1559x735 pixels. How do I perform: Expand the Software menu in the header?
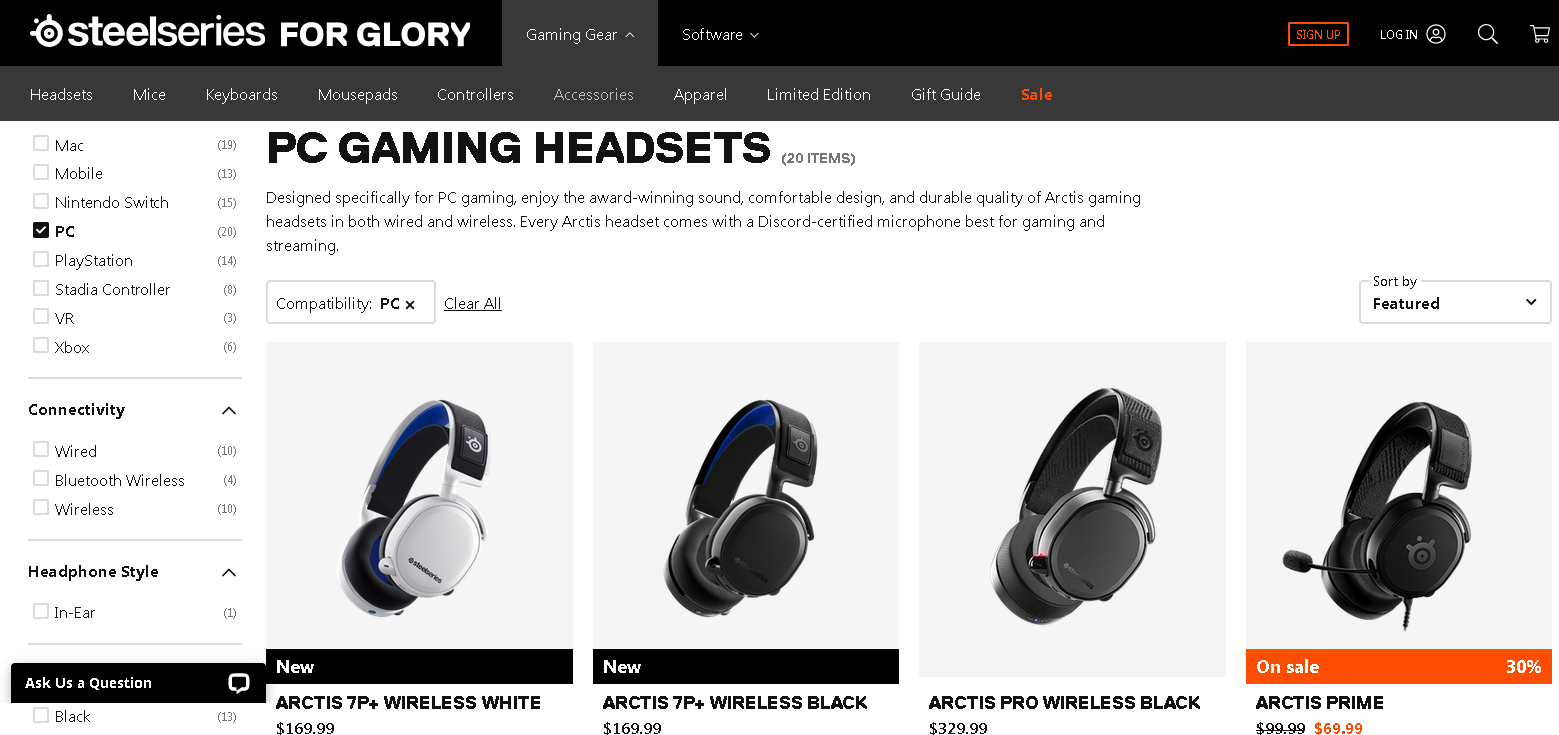click(720, 34)
